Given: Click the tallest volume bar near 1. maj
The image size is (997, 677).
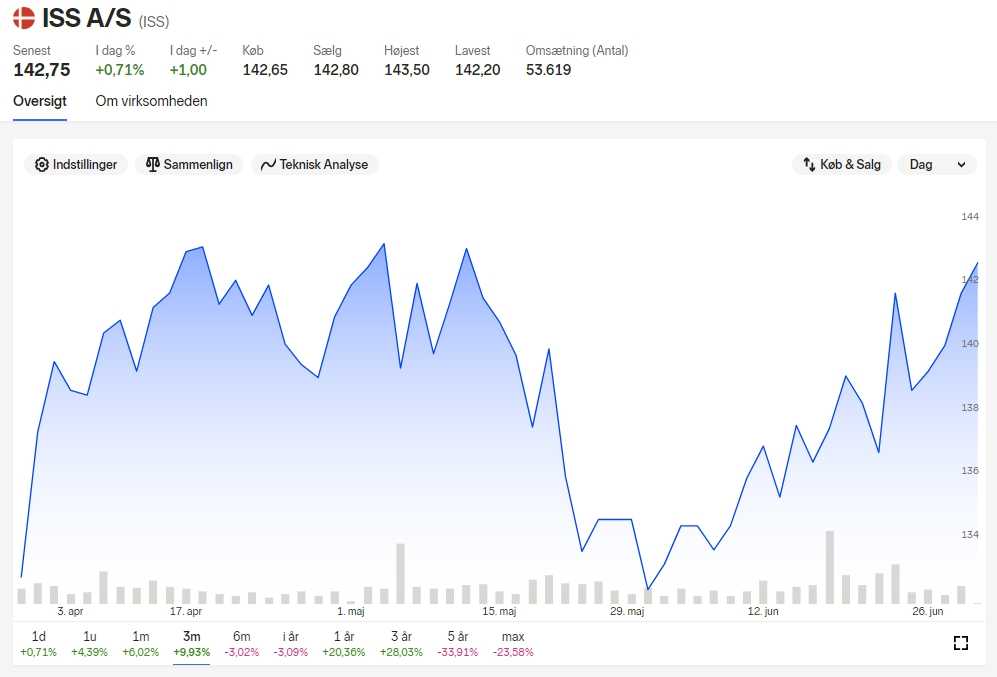Looking at the screenshot, I should pyautogui.click(x=401, y=573).
